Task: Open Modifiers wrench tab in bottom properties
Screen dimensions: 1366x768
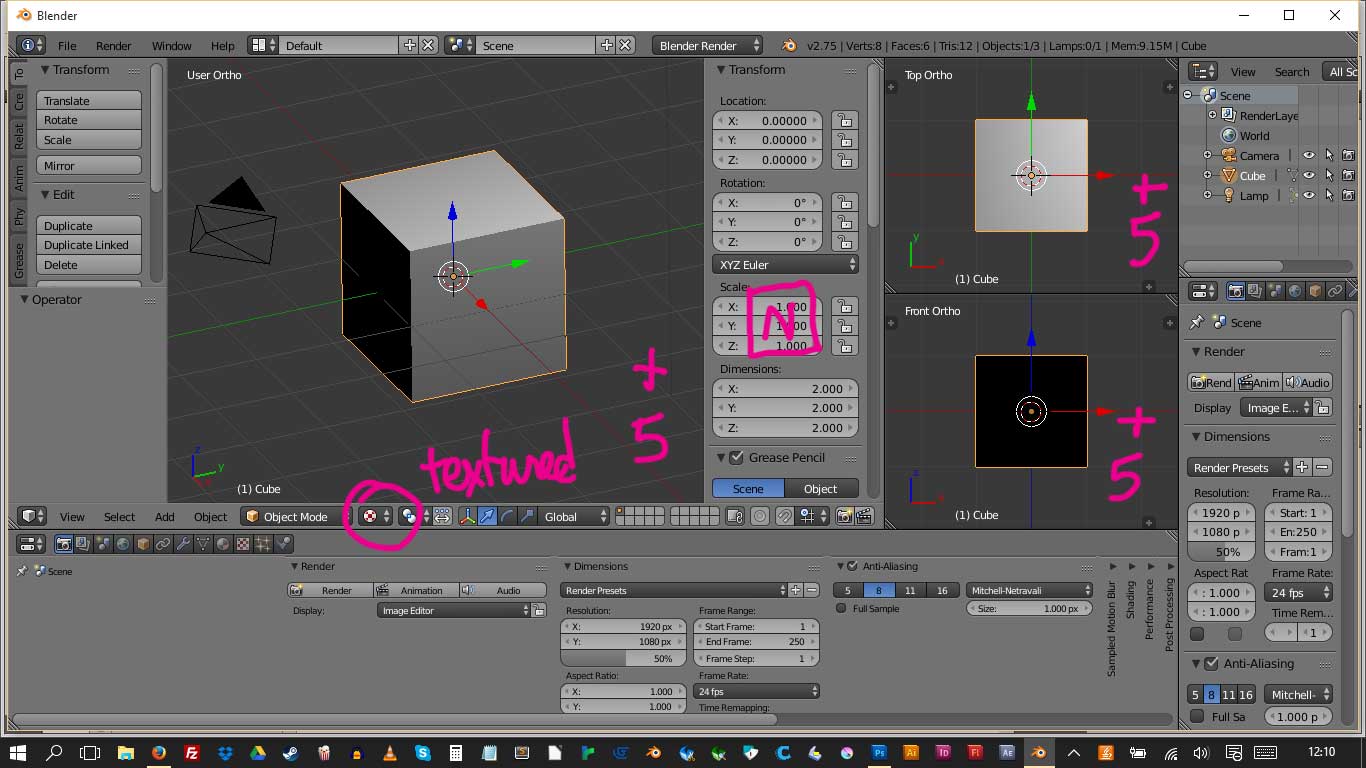Action: pos(182,544)
